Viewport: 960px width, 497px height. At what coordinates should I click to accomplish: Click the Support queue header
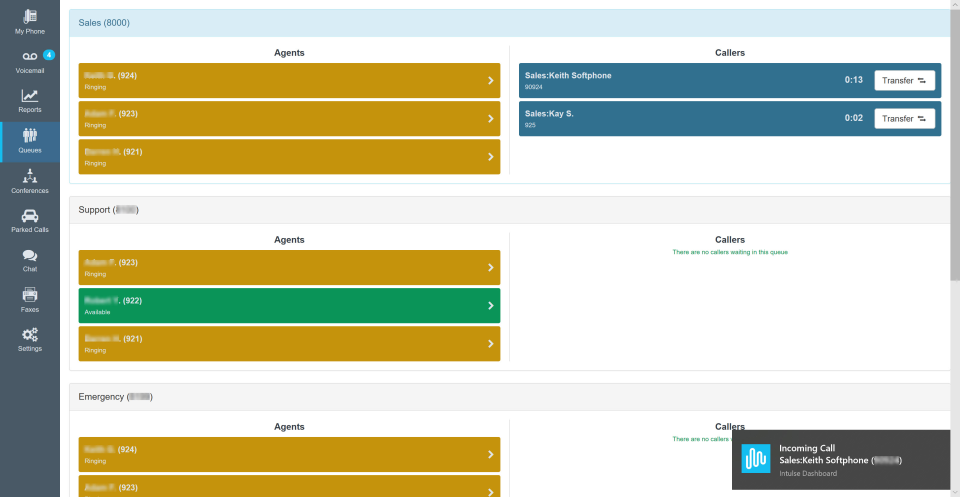point(509,210)
